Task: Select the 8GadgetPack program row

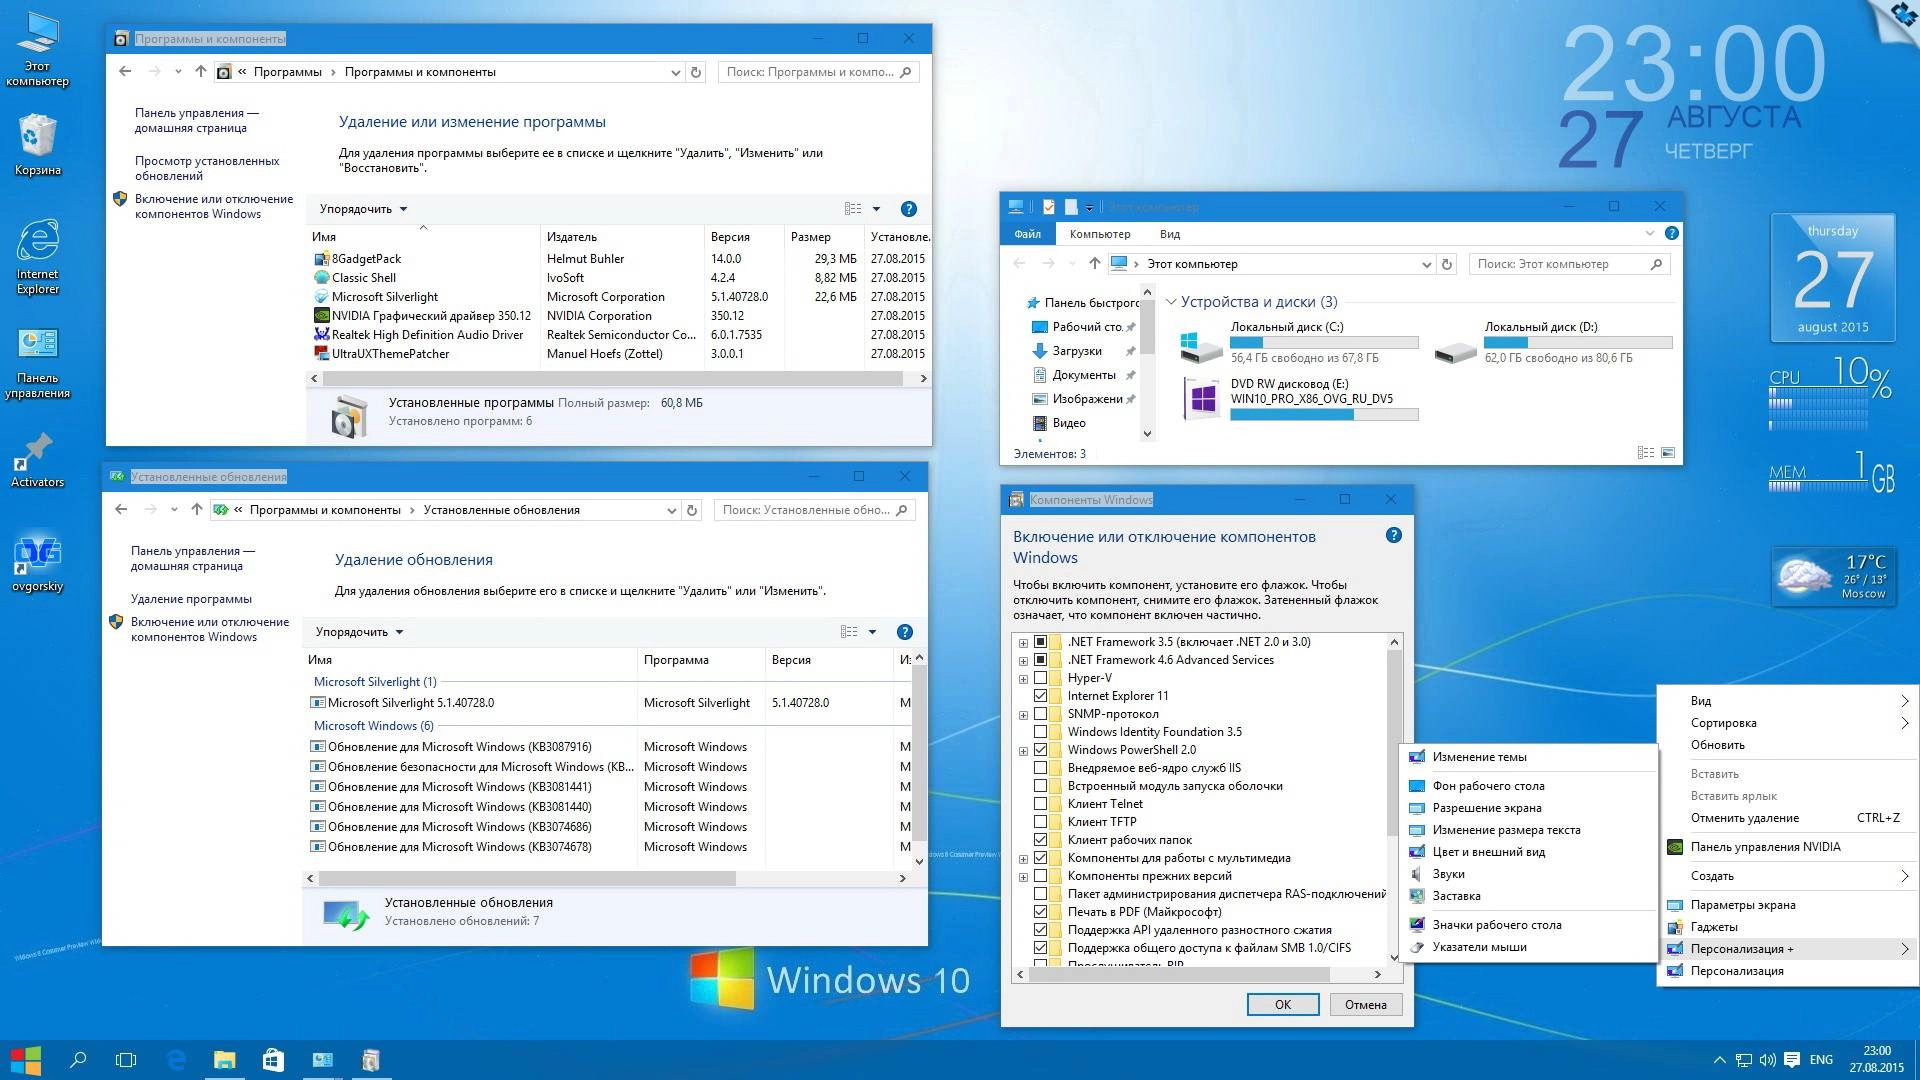Action: coord(618,259)
